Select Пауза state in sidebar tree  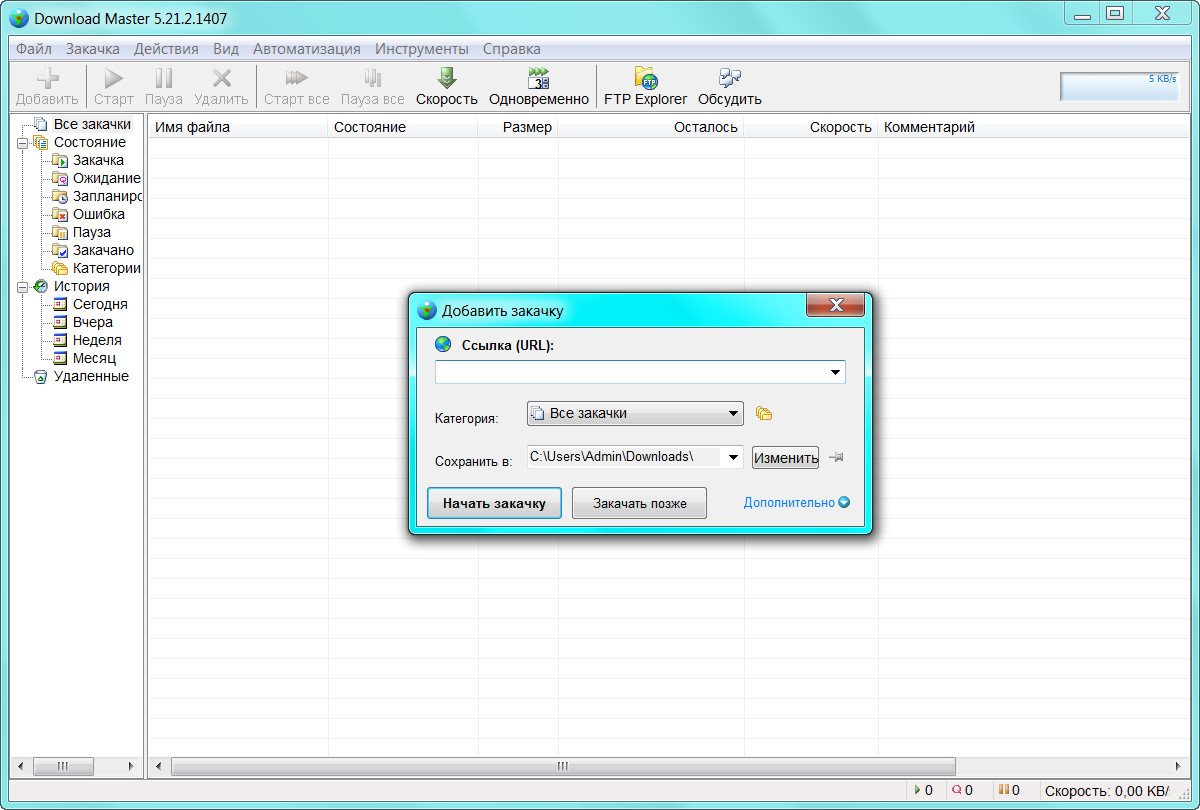pyautogui.click(x=92, y=232)
